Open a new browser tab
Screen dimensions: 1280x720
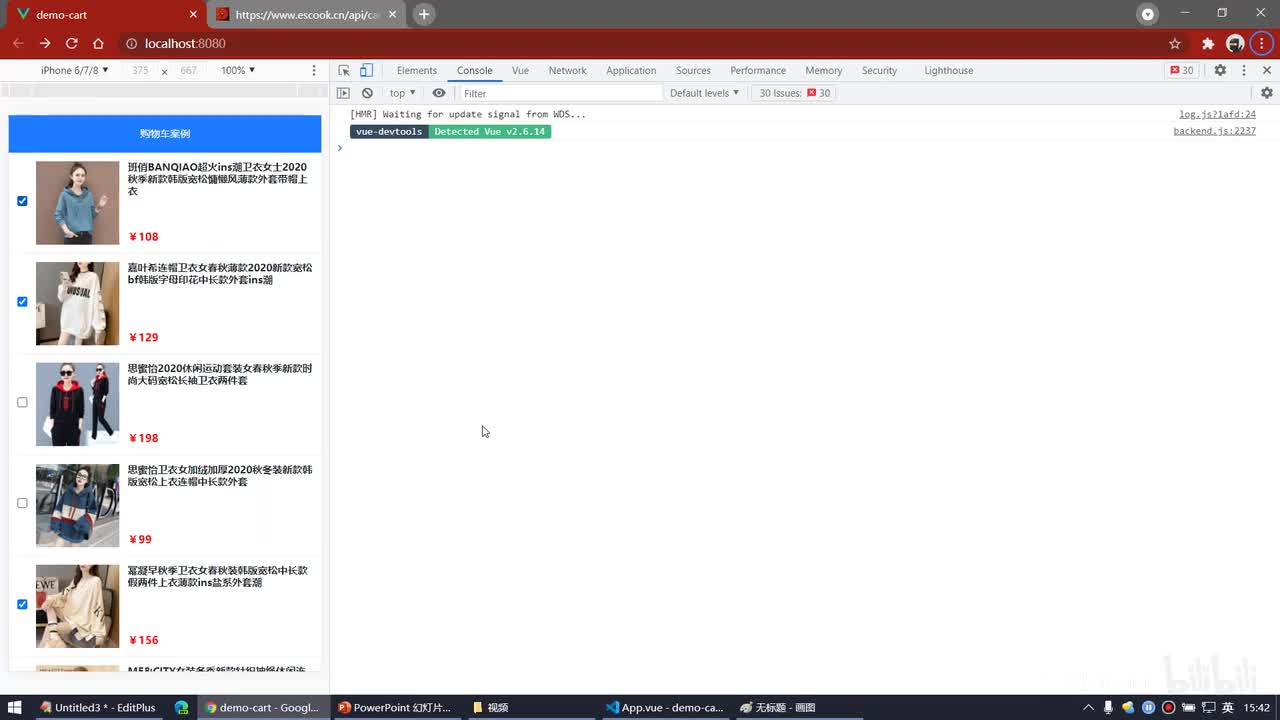click(424, 14)
